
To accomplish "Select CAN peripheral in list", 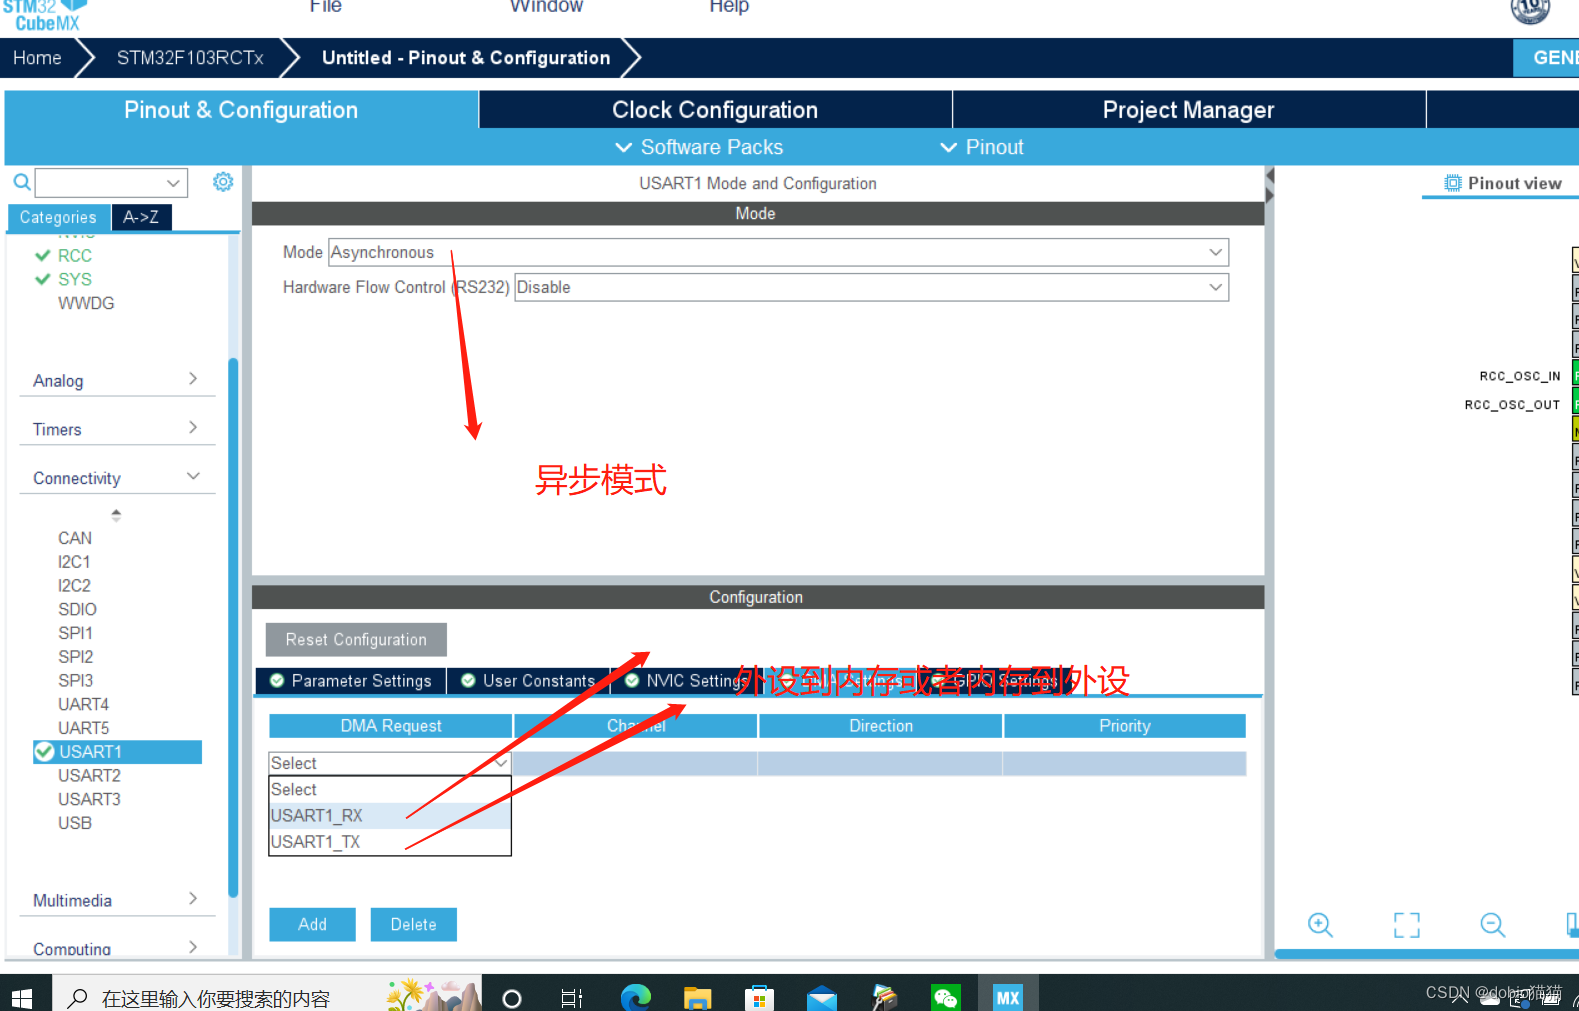I will pyautogui.click(x=75, y=538).
